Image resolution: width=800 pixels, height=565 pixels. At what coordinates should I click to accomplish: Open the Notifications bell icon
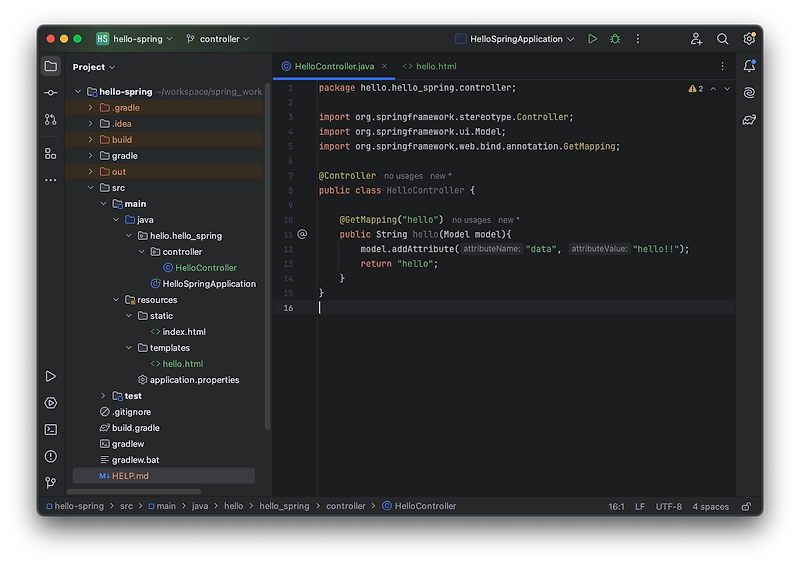pyautogui.click(x=749, y=66)
